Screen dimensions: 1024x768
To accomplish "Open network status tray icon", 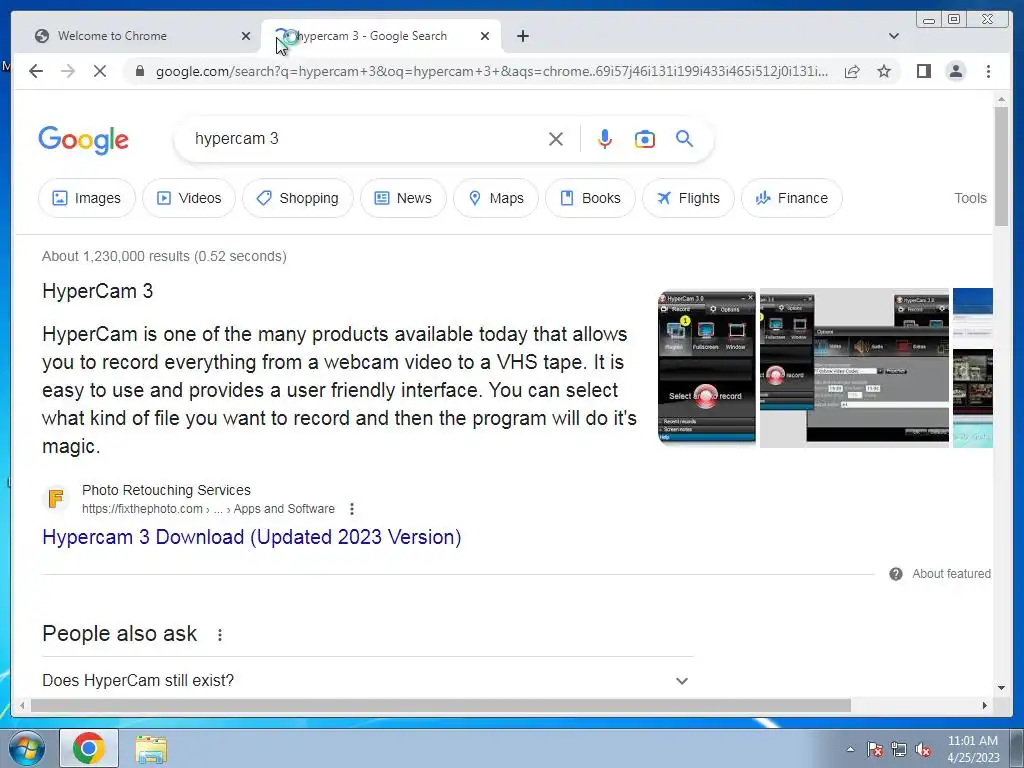I will click(x=899, y=749).
